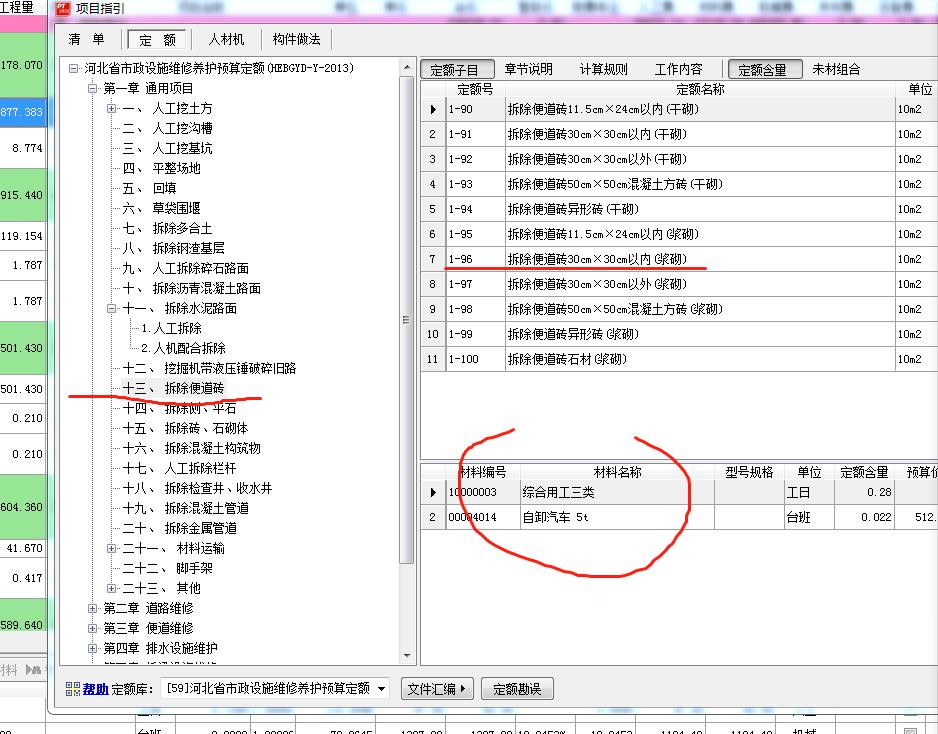The image size is (938, 734).
Task: Select tree item 四、平整场地
Action: click(162, 168)
